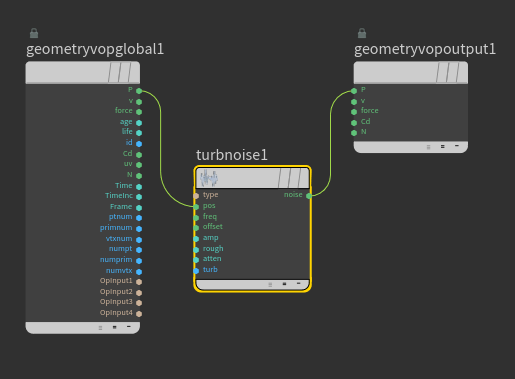The width and height of the screenshot is (515, 379).
Task: Show only connected ports on geometryvopglobal1 footer
Action: (x=115, y=327)
